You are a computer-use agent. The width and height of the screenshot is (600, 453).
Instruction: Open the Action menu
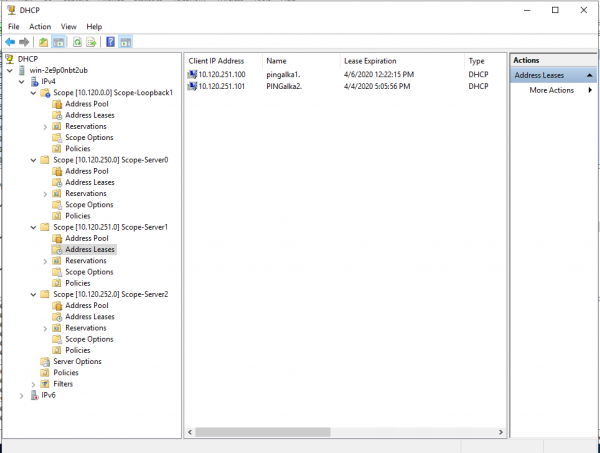[40, 26]
